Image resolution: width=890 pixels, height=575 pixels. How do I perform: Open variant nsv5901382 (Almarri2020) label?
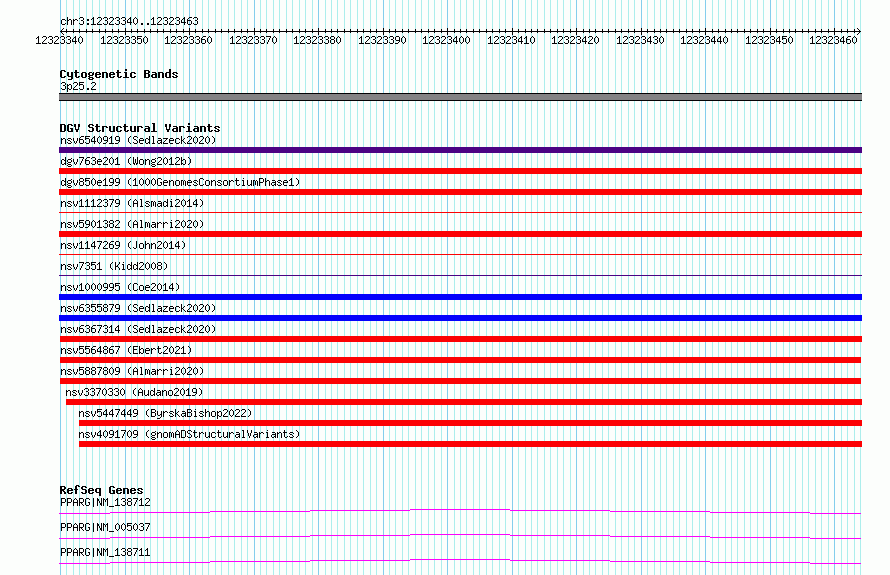pyautogui.click(x=132, y=224)
